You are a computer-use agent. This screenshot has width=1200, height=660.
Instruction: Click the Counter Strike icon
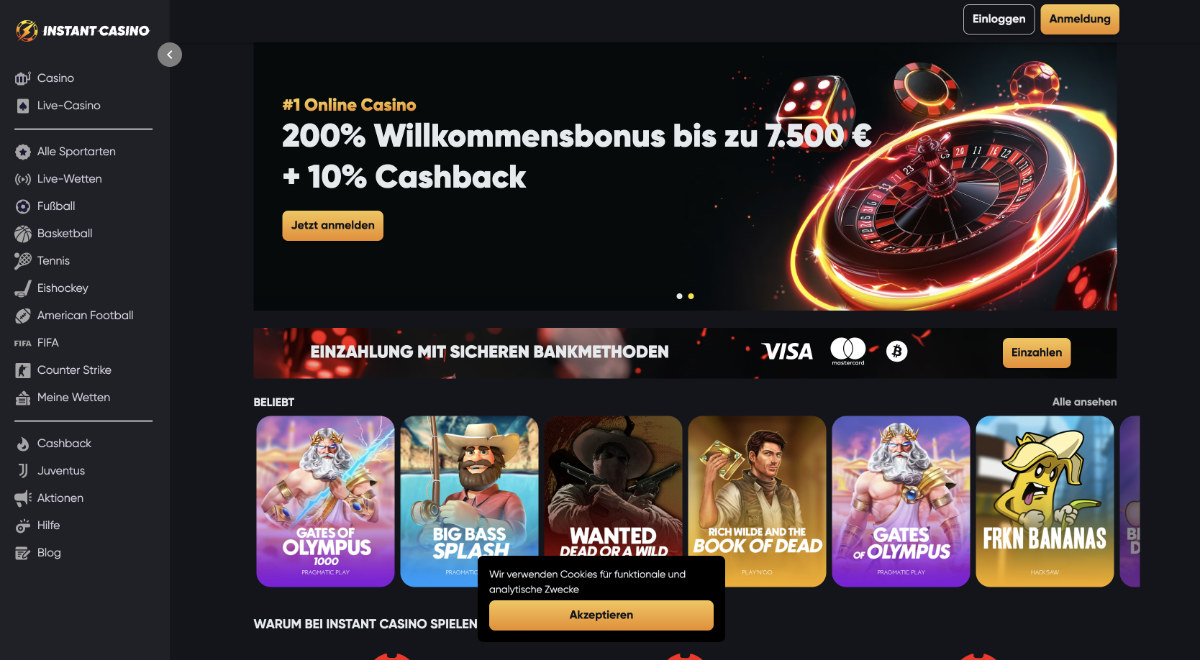[22, 370]
